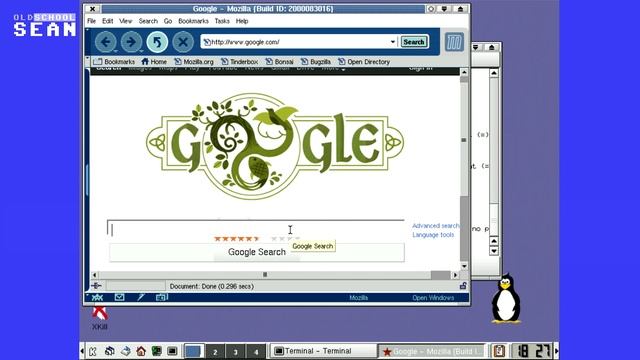The width and height of the screenshot is (640, 360).
Task: Open Address Book from the component bar
Action: tap(162, 297)
